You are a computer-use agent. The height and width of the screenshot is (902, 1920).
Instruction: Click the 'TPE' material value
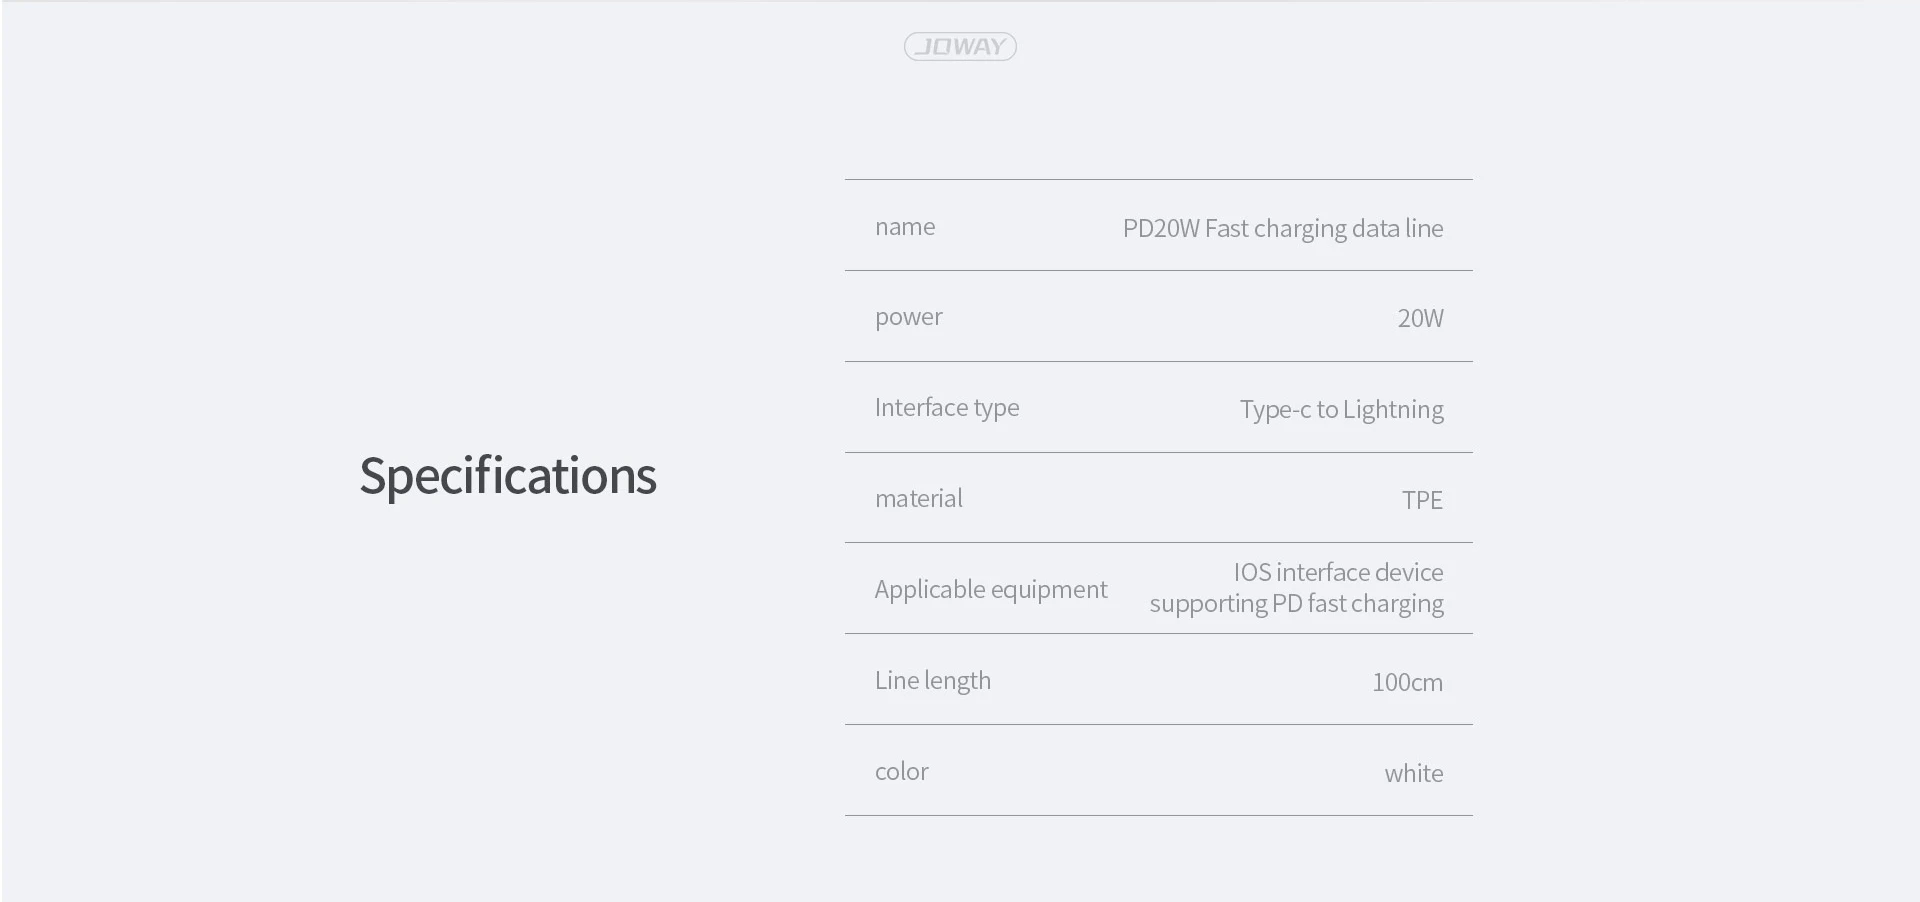(x=1422, y=500)
